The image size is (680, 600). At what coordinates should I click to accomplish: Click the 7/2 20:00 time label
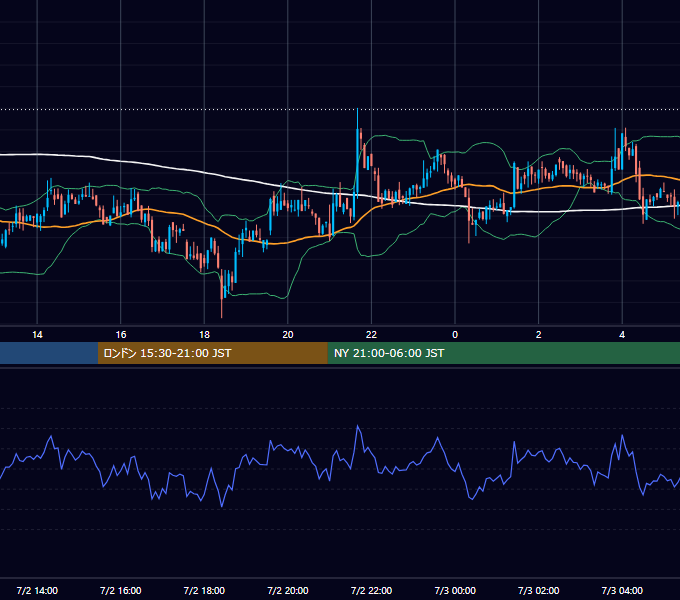pyautogui.click(x=288, y=590)
